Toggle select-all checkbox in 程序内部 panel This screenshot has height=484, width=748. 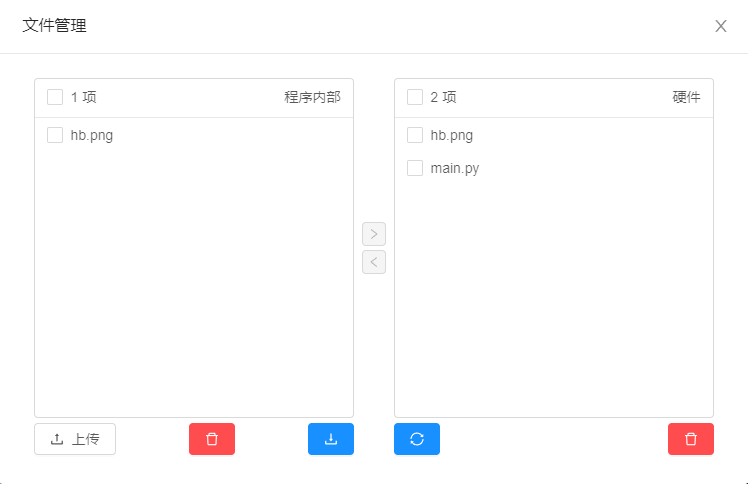coord(55,97)
